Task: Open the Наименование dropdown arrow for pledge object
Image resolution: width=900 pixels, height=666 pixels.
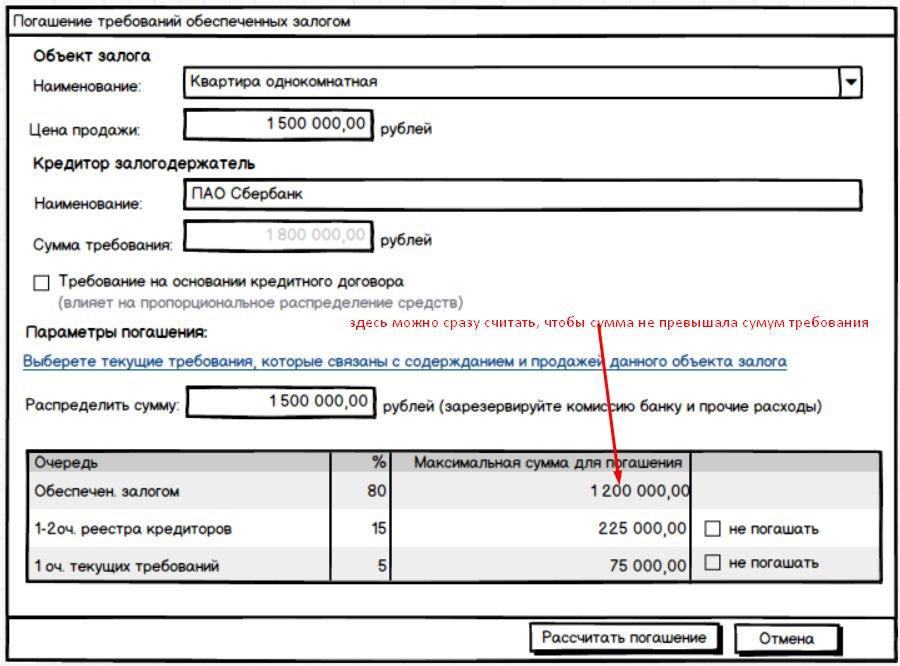Action: pyautogui.click(x=850, y=83)
